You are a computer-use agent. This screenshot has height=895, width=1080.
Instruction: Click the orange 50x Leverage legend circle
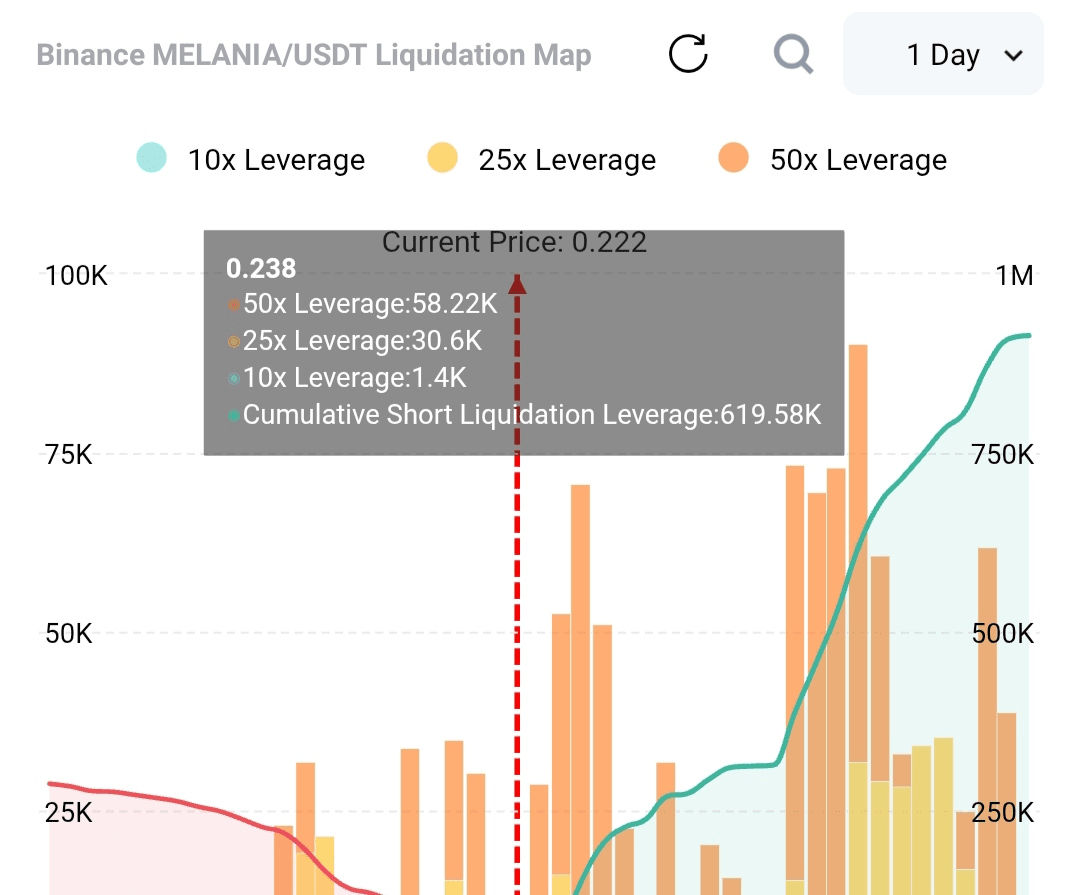tap(733, 159)
